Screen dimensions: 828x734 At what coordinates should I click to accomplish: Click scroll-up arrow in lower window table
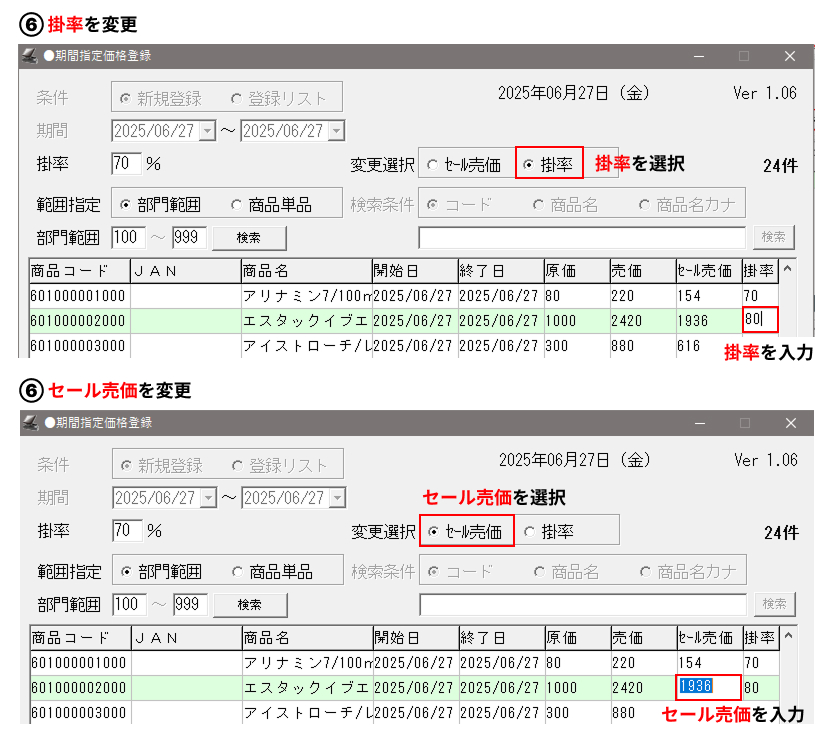(787, 637)
